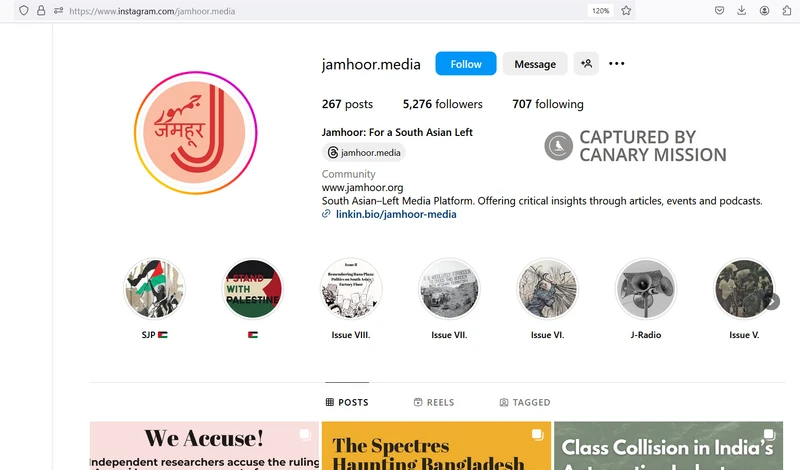Image resolution: width=800 pixels, height=470 pixels.
Task: Click the Jamhoor: For a South Asian Left name
Action: coord(397,132)
